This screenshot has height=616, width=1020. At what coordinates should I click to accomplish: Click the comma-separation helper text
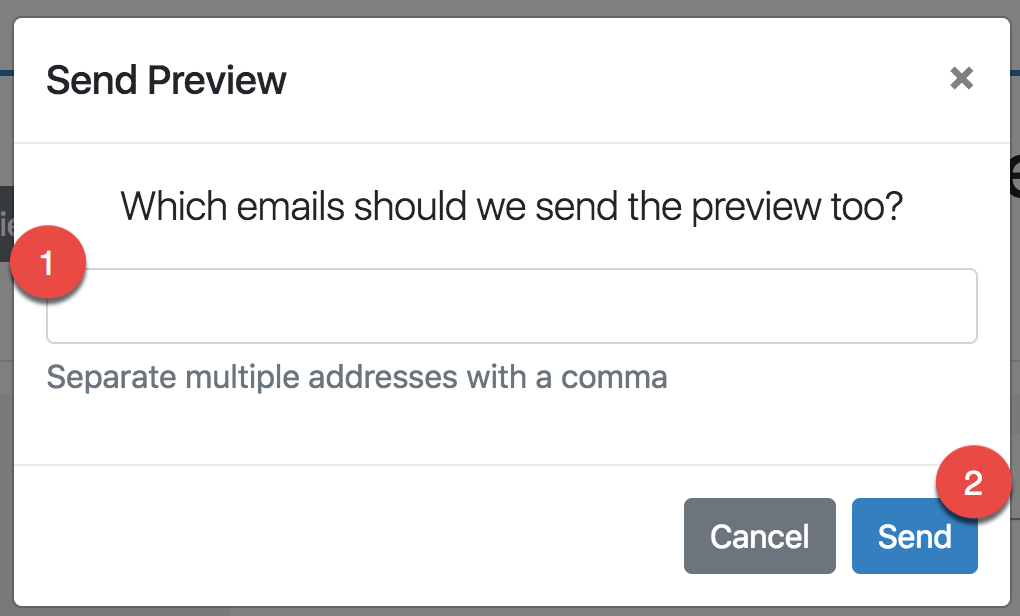[x=355, y=377]
